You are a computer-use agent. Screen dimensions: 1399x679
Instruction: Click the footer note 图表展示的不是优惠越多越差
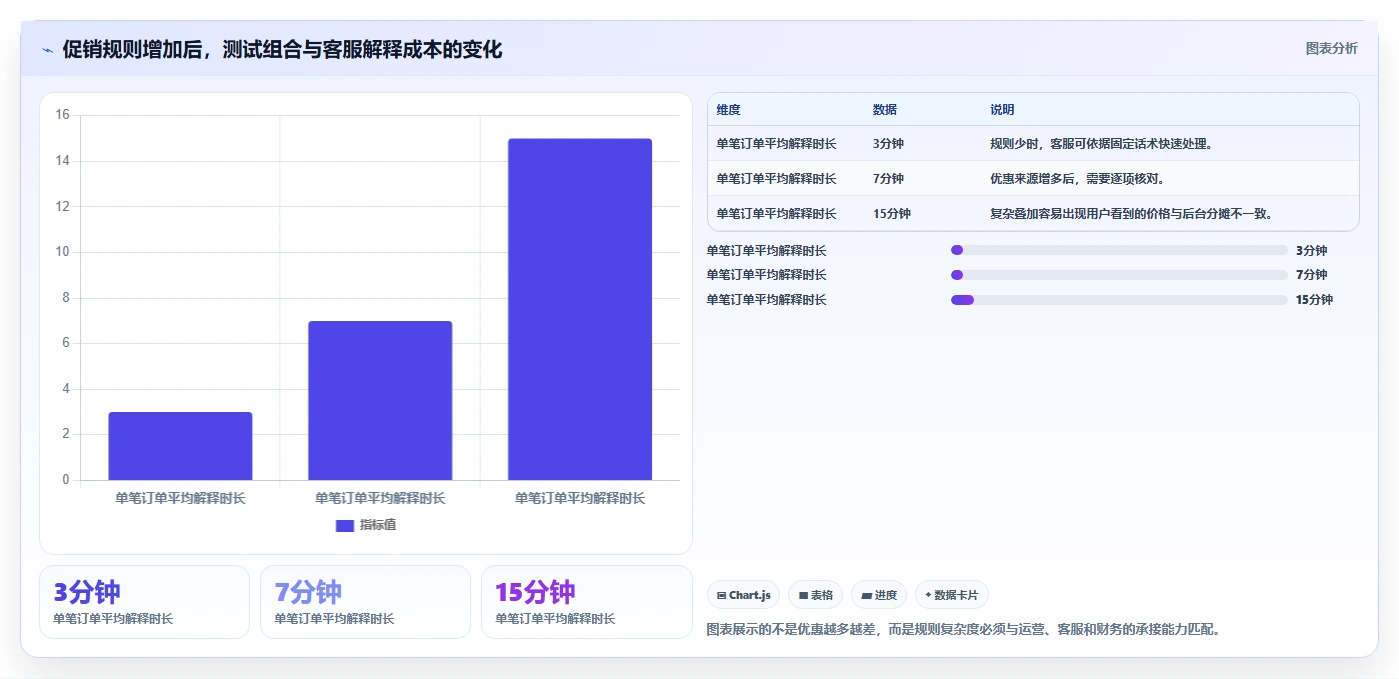(965, 630)
